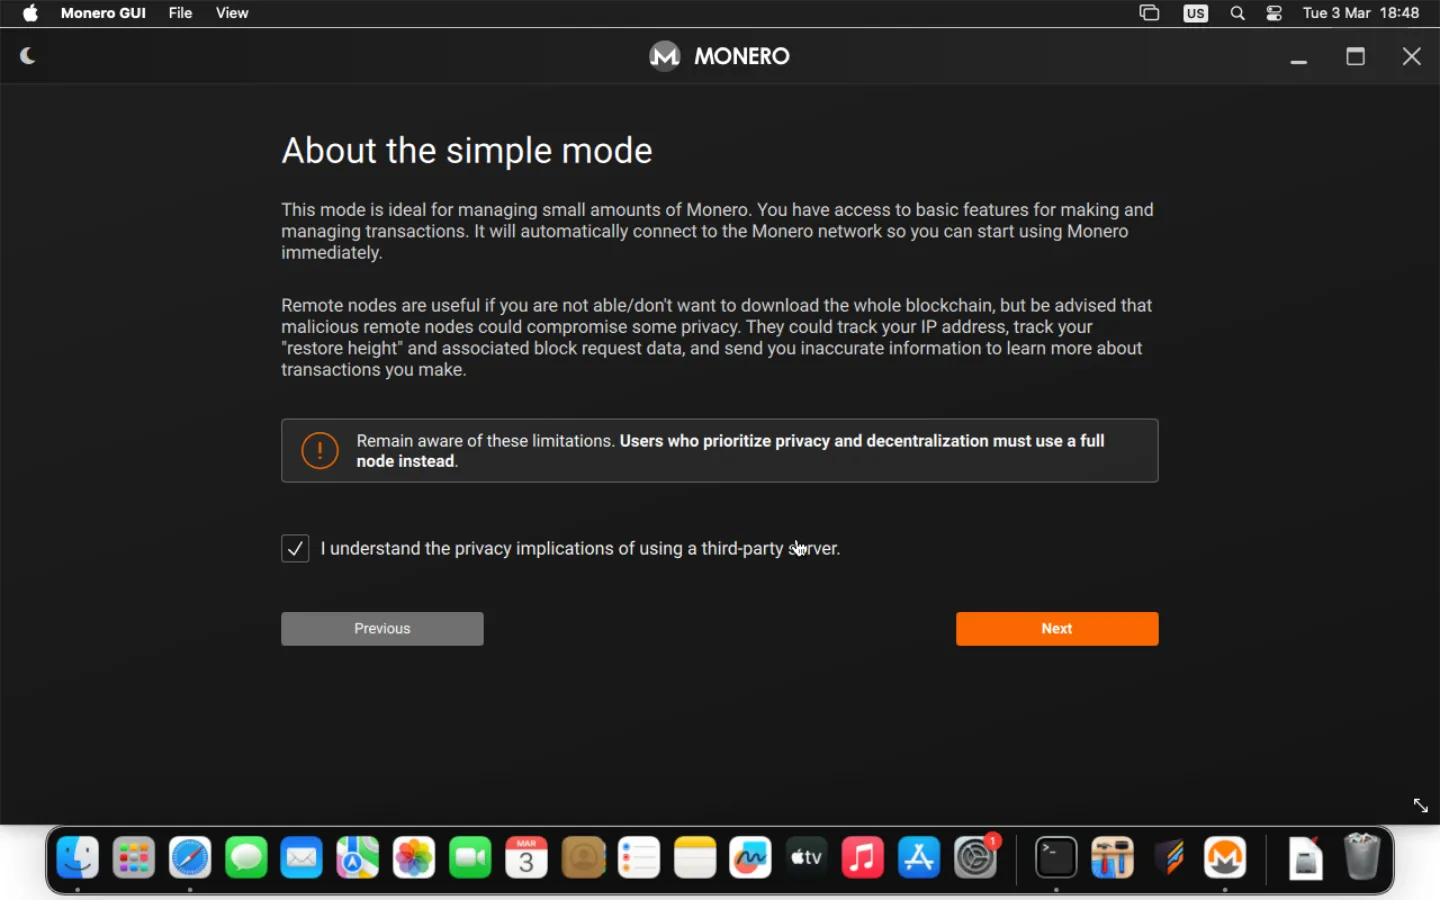Open Launchpad from the dock
The image size is (1440, 900).
(134, 858)
